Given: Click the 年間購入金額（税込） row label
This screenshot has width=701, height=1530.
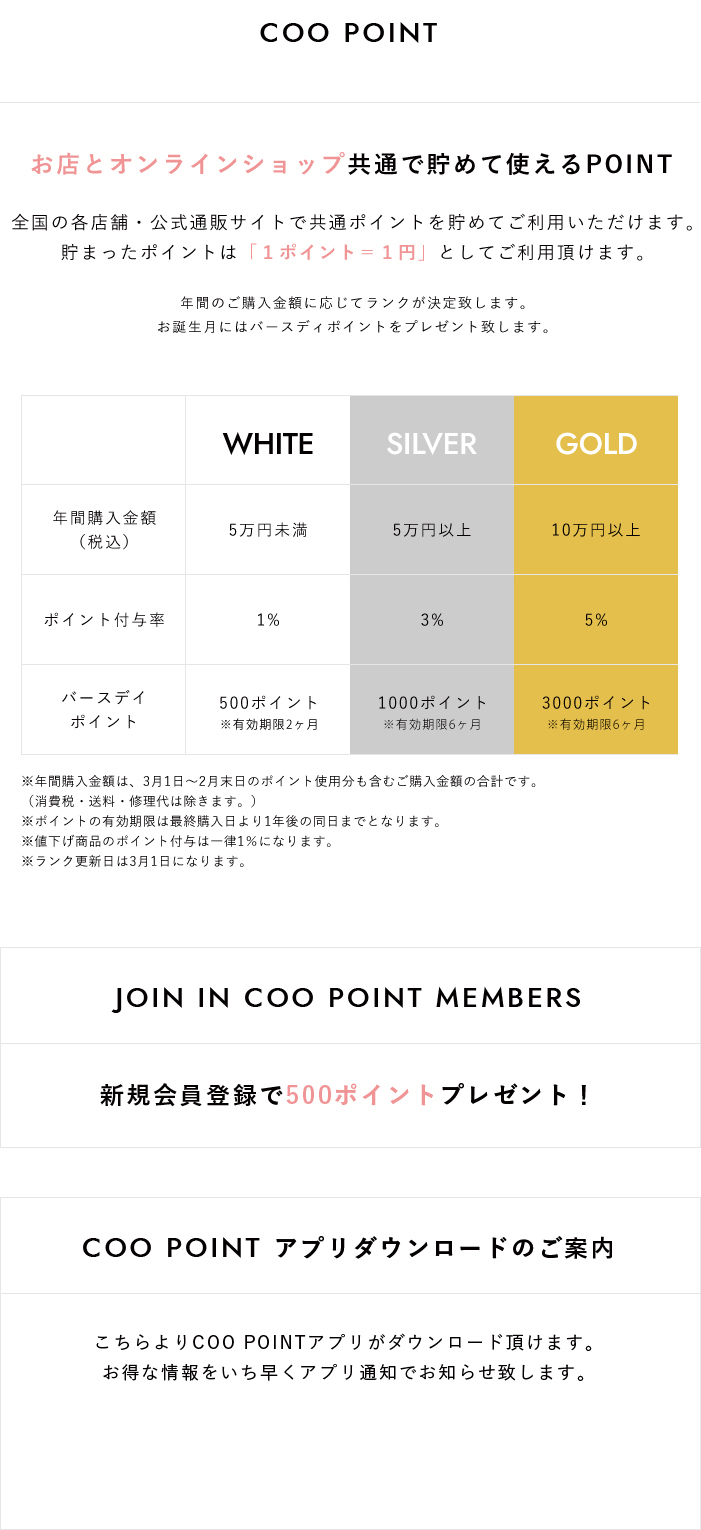Looking at the screenshot, I should (104, 530).
